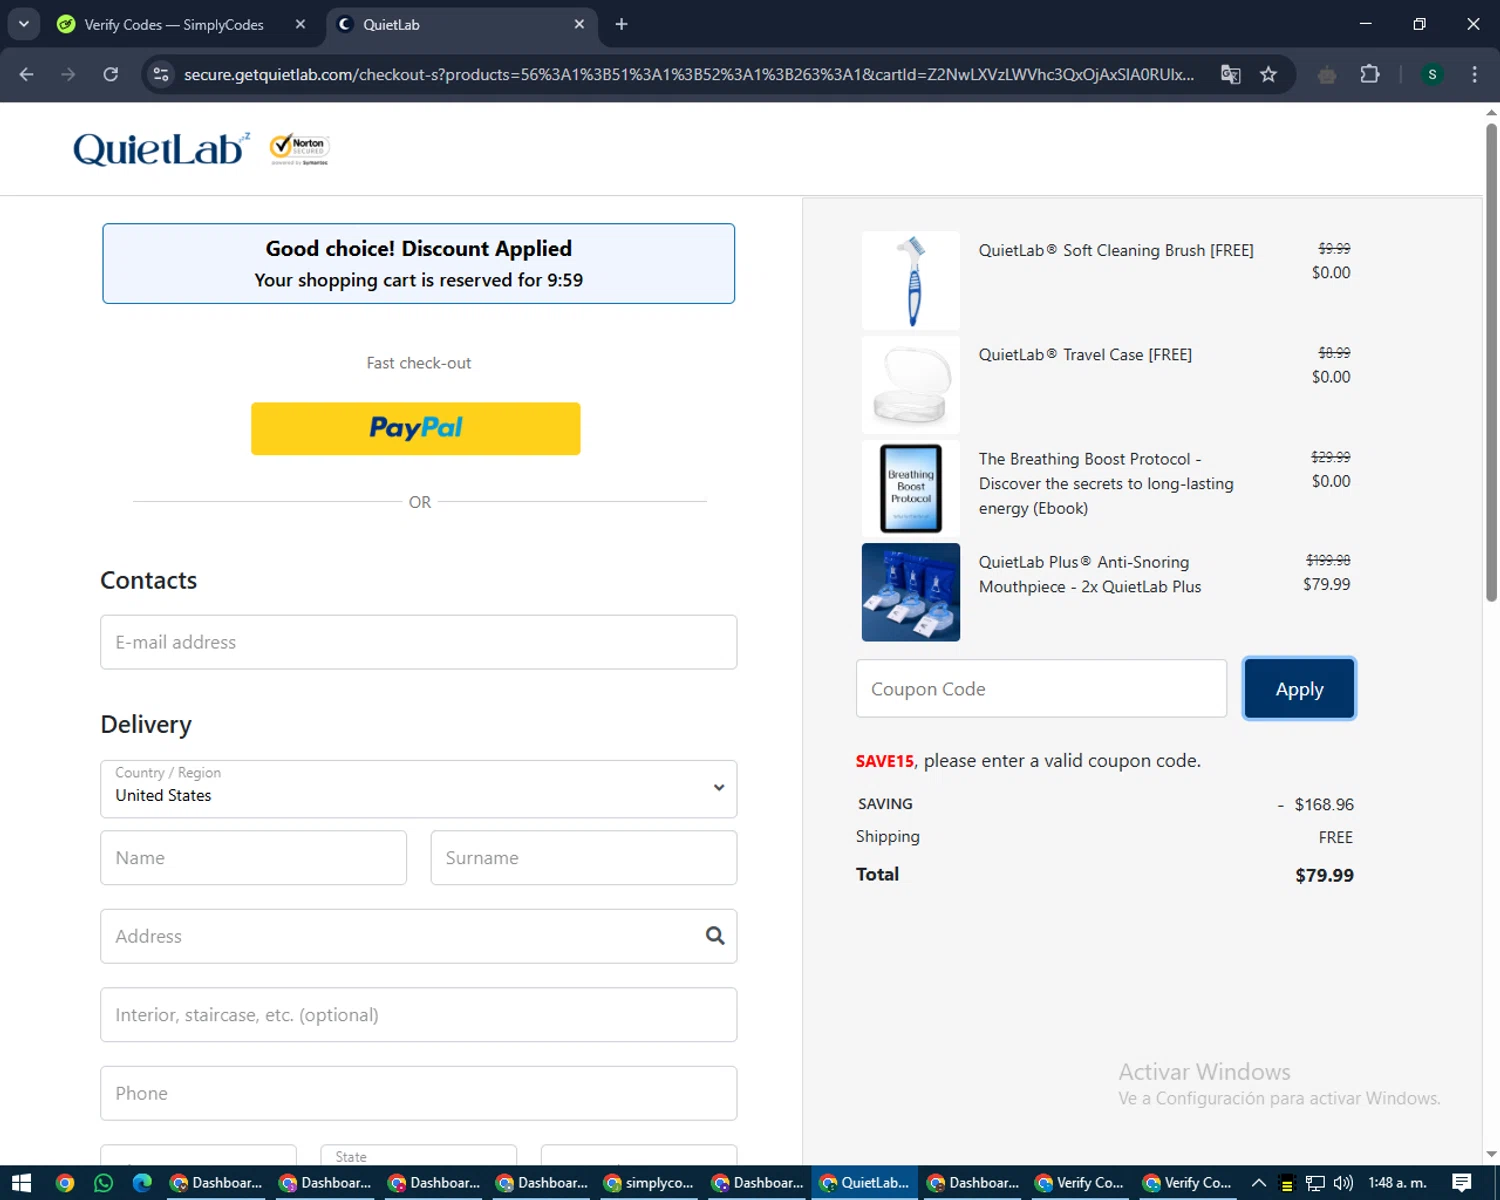
Task: Focus the Phone input field
Action: (418, 1093)
